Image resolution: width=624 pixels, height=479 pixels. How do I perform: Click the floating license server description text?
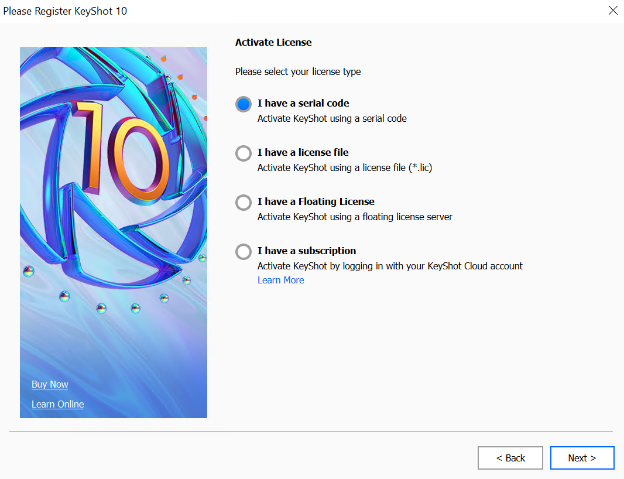coord(355,217)
